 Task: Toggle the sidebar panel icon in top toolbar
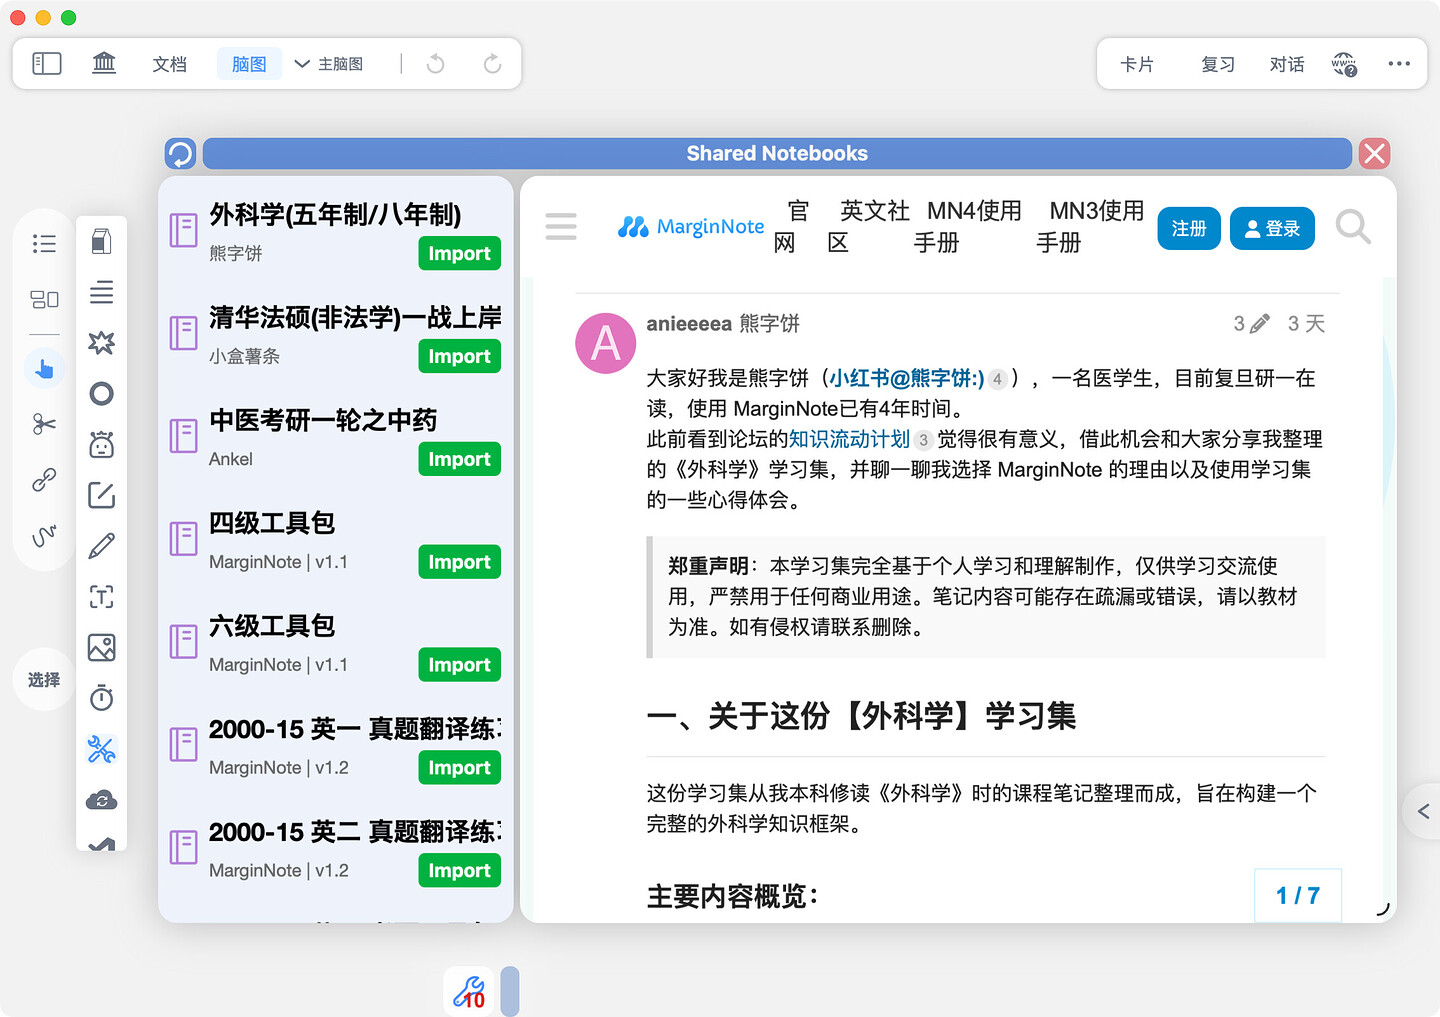(47, 64)
